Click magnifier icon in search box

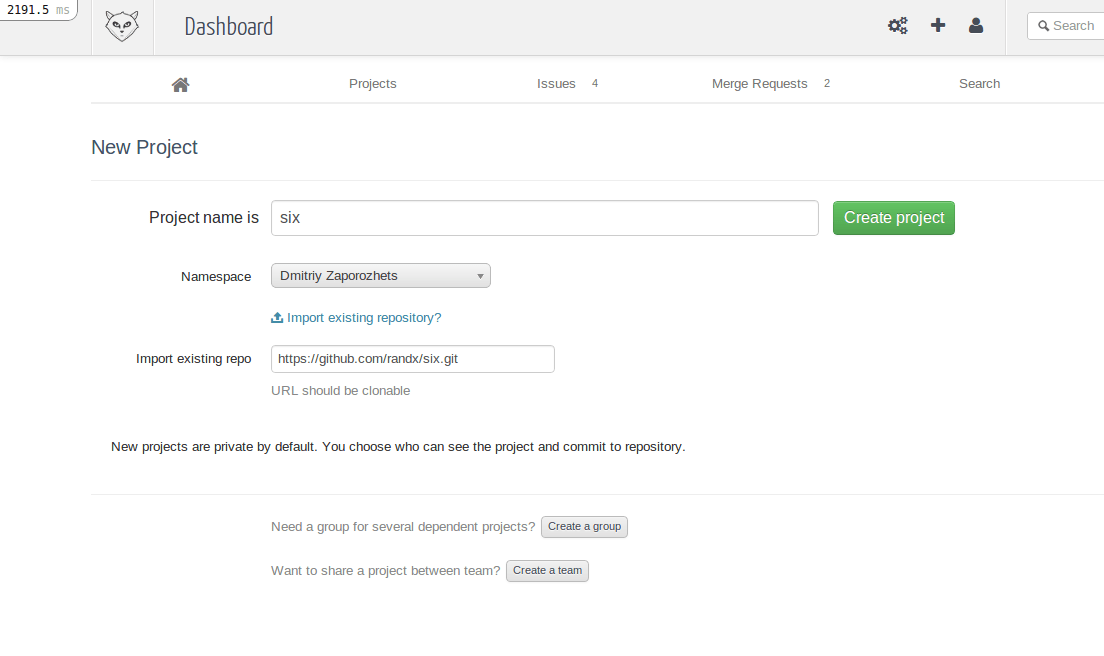(1043, 26)
